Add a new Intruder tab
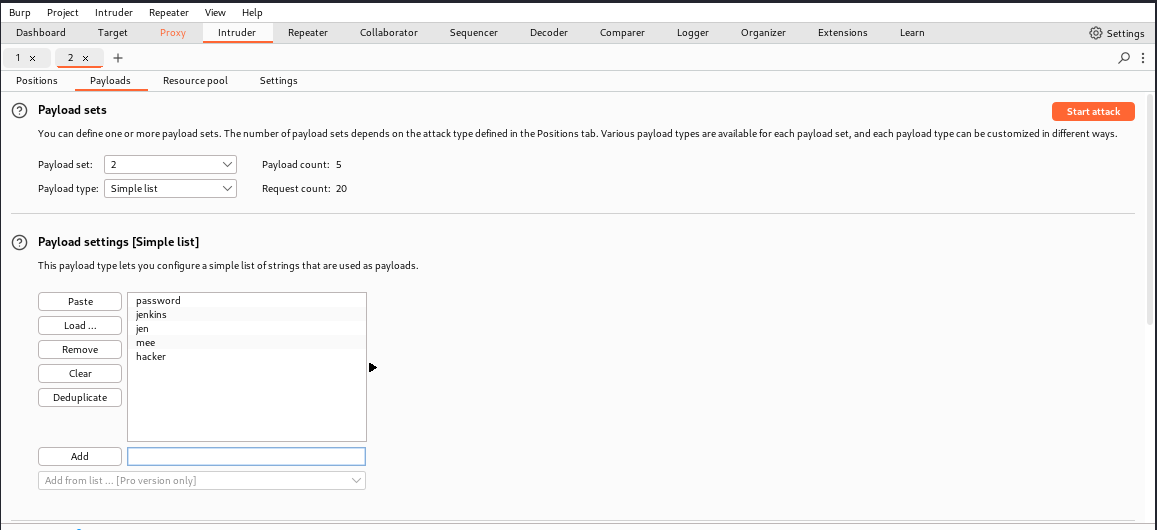The height and width of the screenshot is (530, 1157). click(118, 58)
